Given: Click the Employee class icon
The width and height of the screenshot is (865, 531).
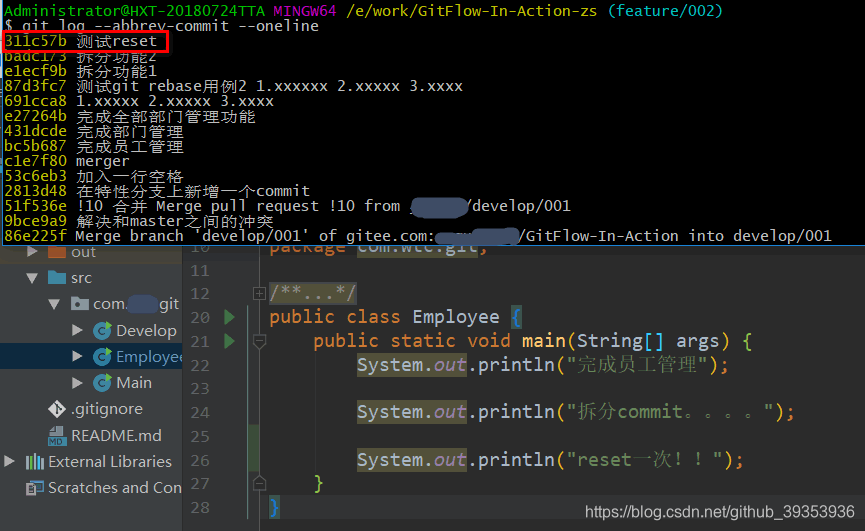Looking at the screenshot, I should coord(102,356).
